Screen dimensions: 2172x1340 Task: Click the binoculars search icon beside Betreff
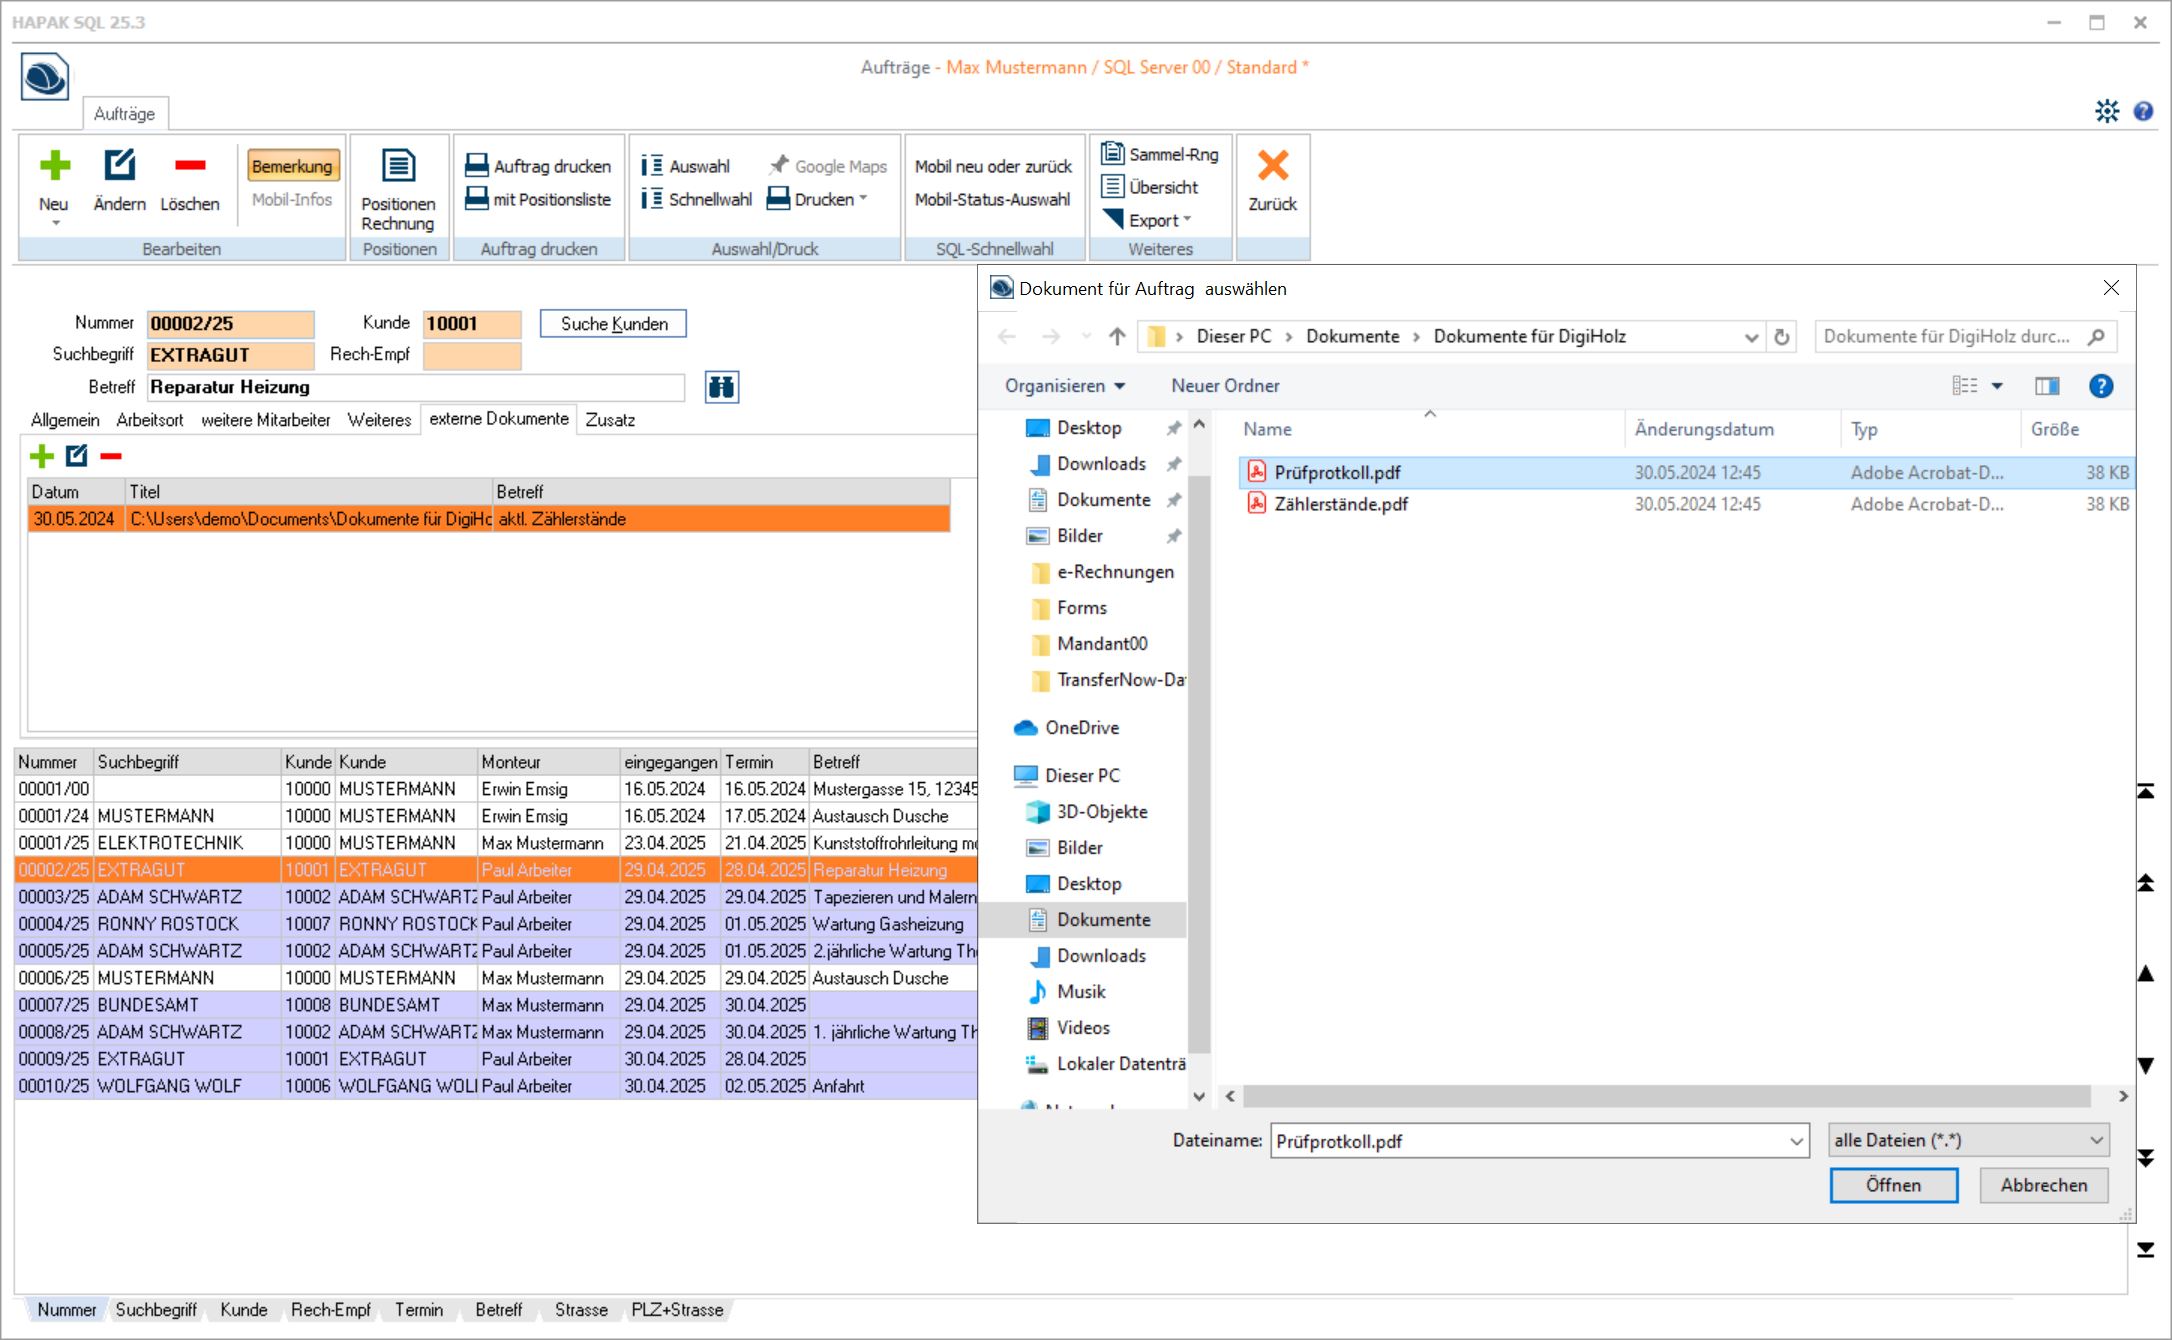point(721,387)
